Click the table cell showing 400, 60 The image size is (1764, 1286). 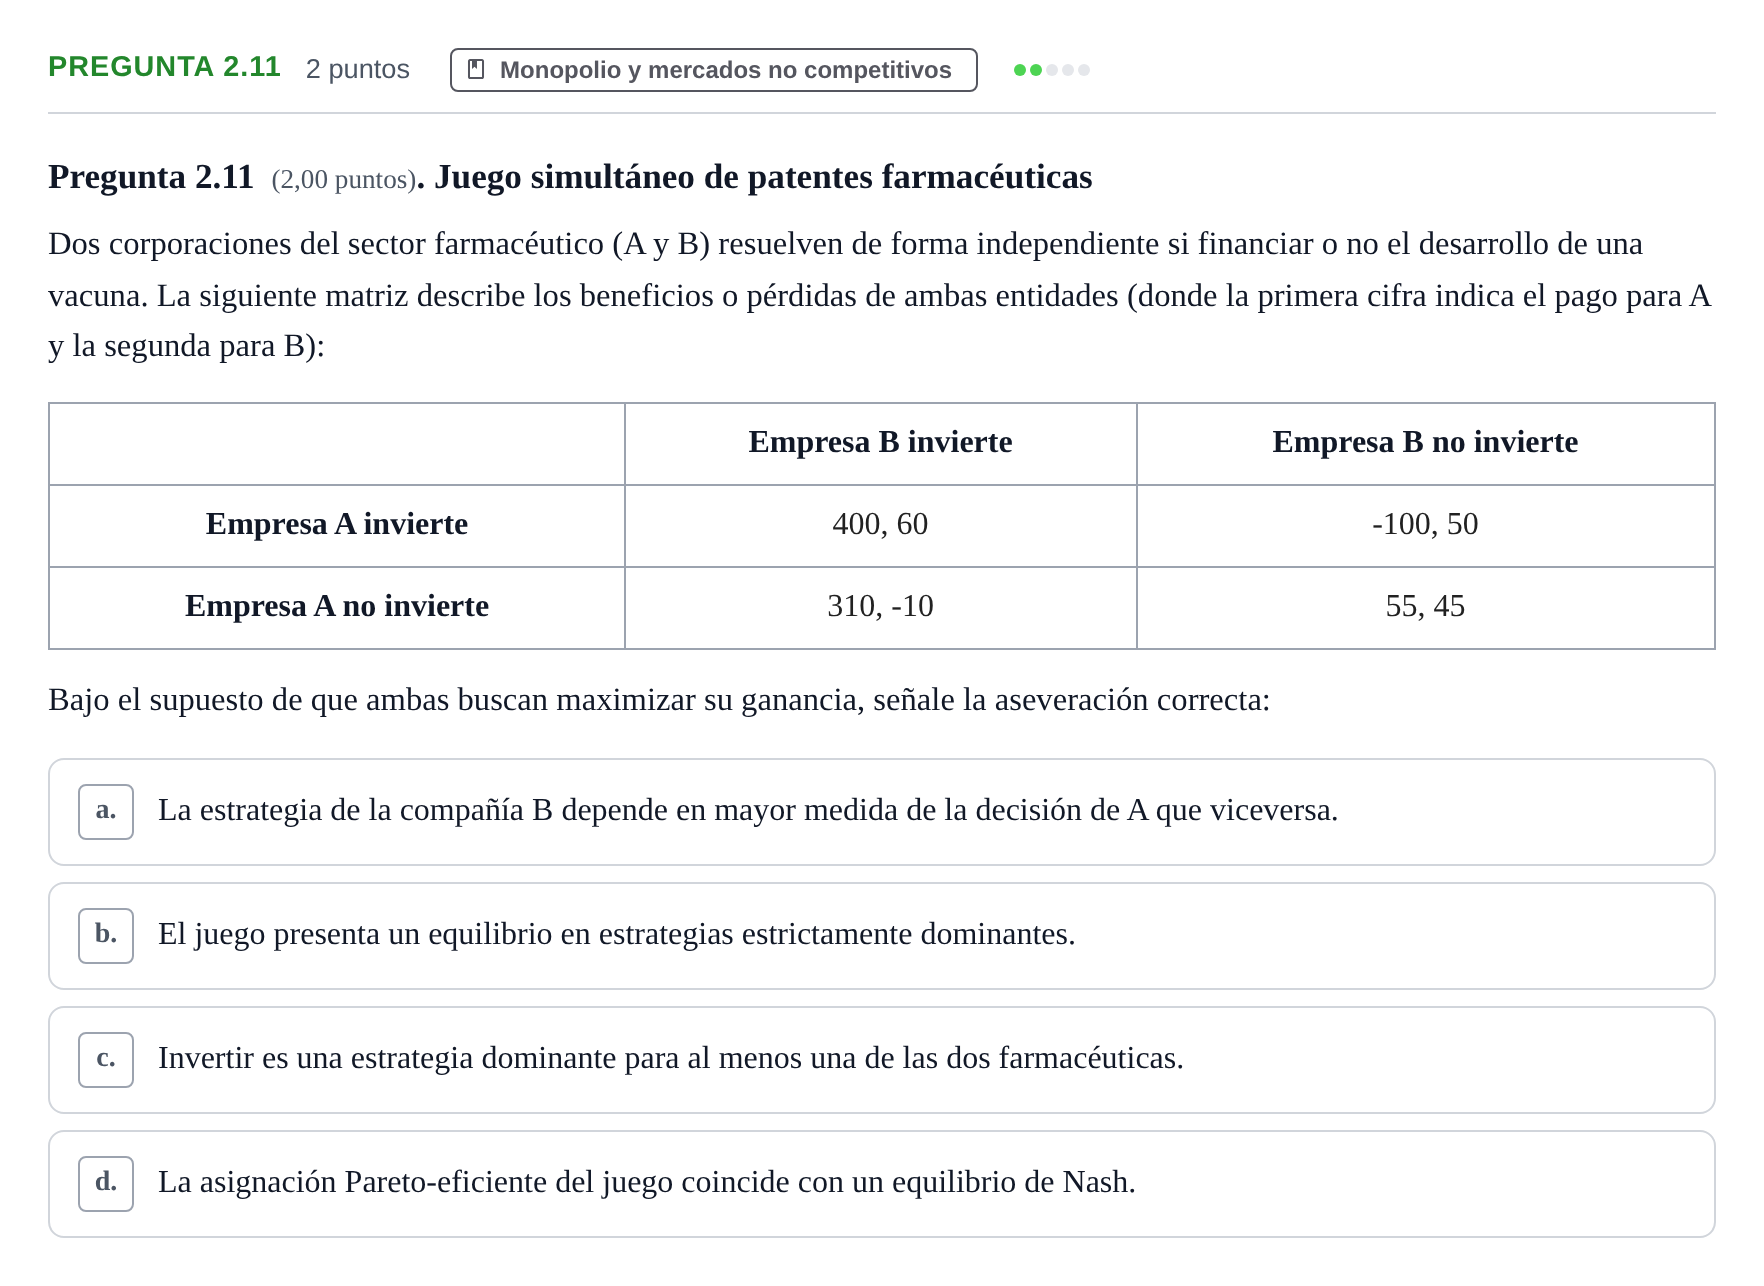pyautogui.click(x=880, y=526)
